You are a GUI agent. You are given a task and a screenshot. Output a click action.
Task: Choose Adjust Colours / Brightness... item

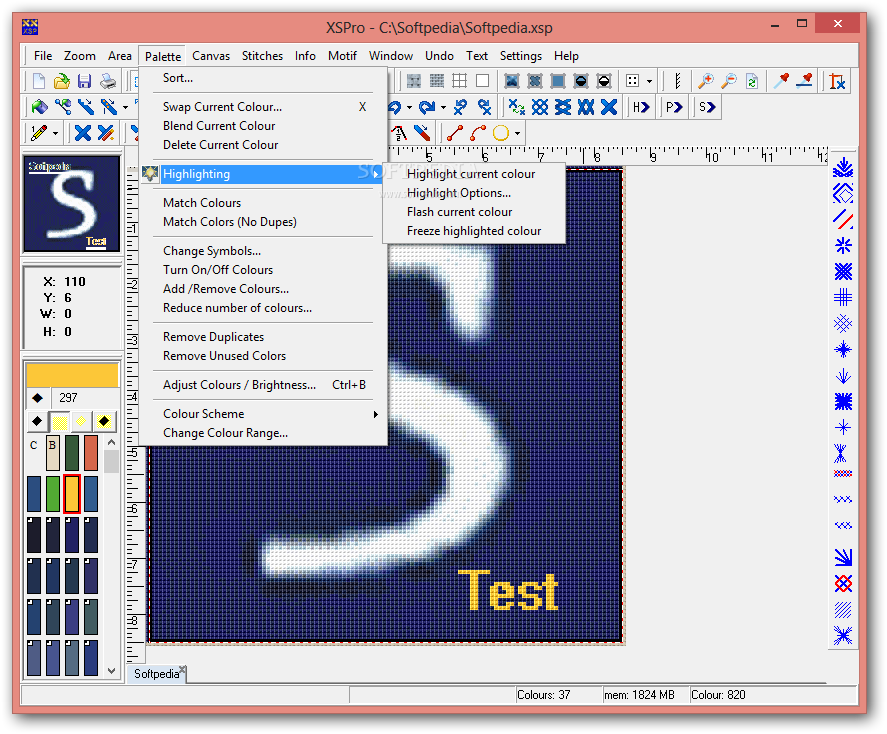coord(265,385)
